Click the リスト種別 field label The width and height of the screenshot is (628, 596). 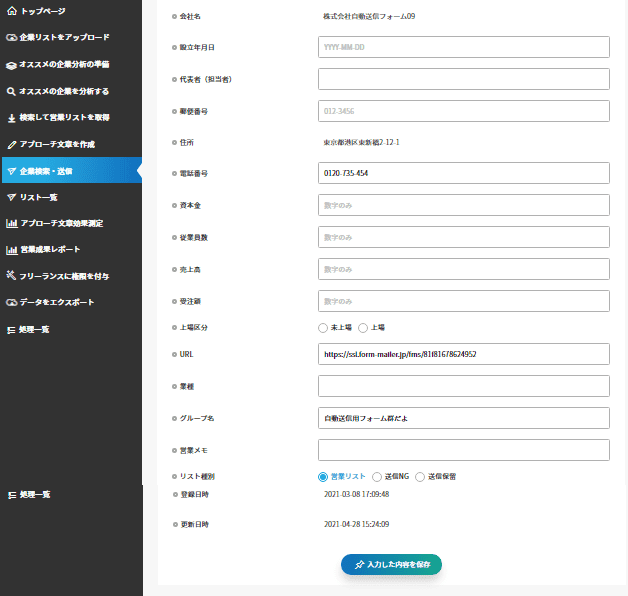click(197, 477)
